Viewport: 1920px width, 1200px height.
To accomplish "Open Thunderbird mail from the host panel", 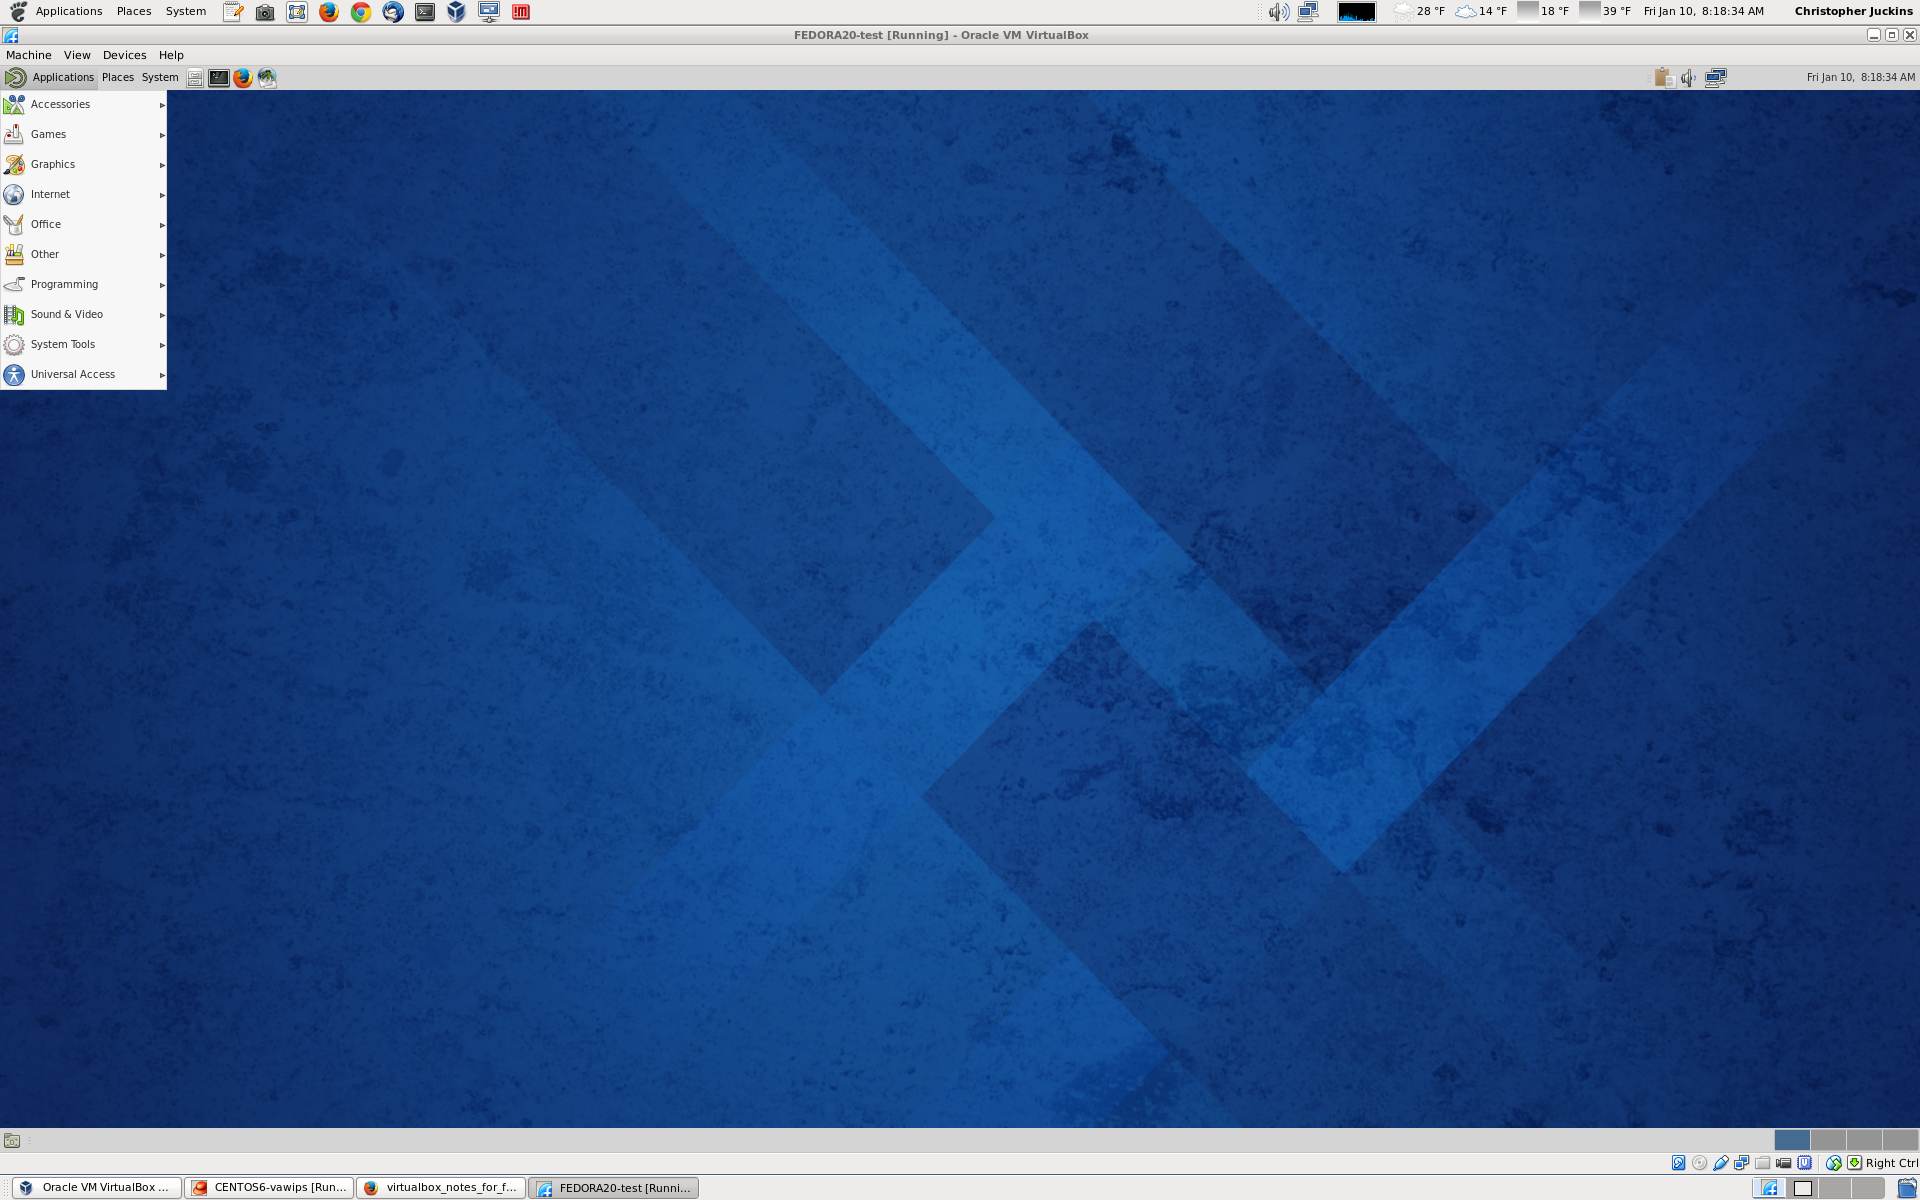I will pyautogui.click(x=393, y=12).
